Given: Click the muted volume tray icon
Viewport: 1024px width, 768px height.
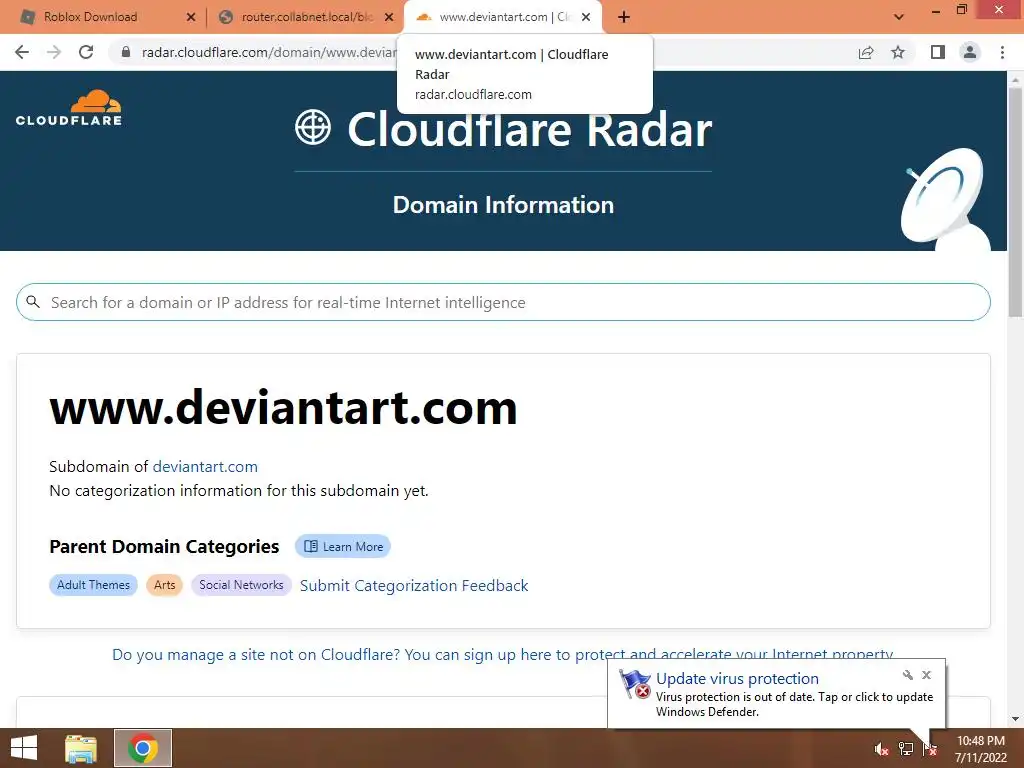Looking at the screenshot, I should (x=881, y=749).
